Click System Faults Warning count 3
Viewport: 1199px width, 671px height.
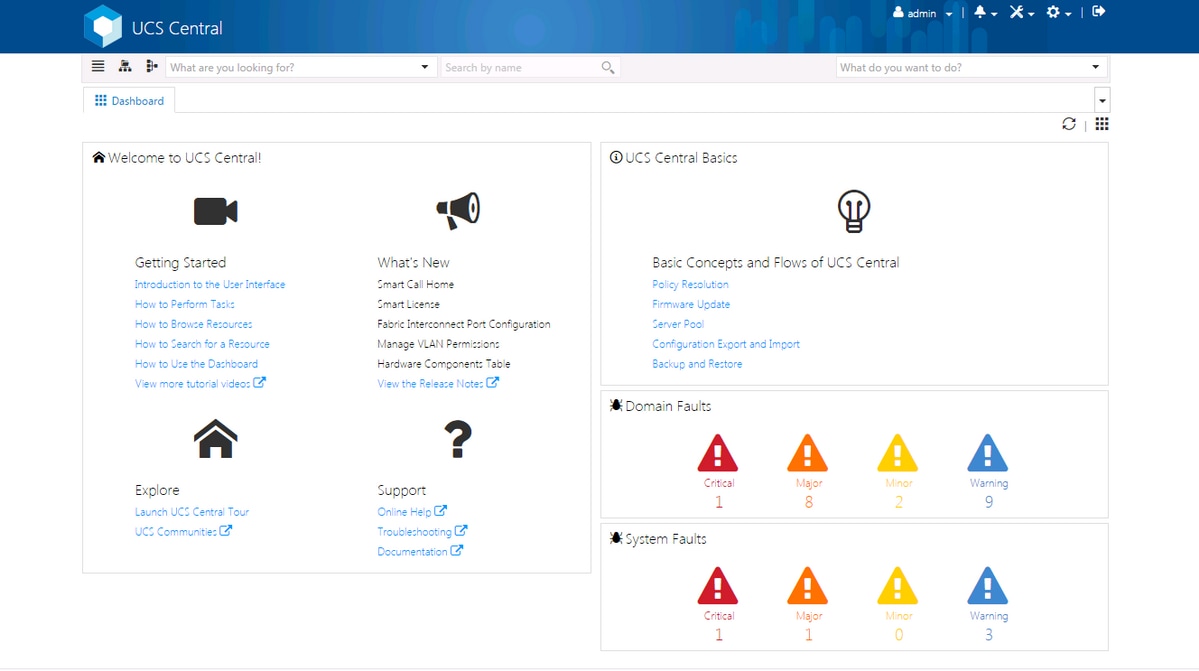[989, 635]
